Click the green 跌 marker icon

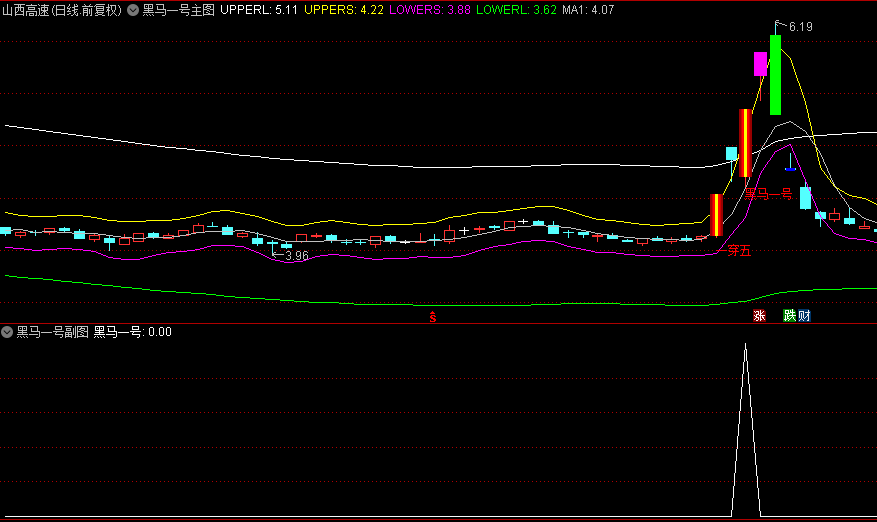(x=789, y=316)
